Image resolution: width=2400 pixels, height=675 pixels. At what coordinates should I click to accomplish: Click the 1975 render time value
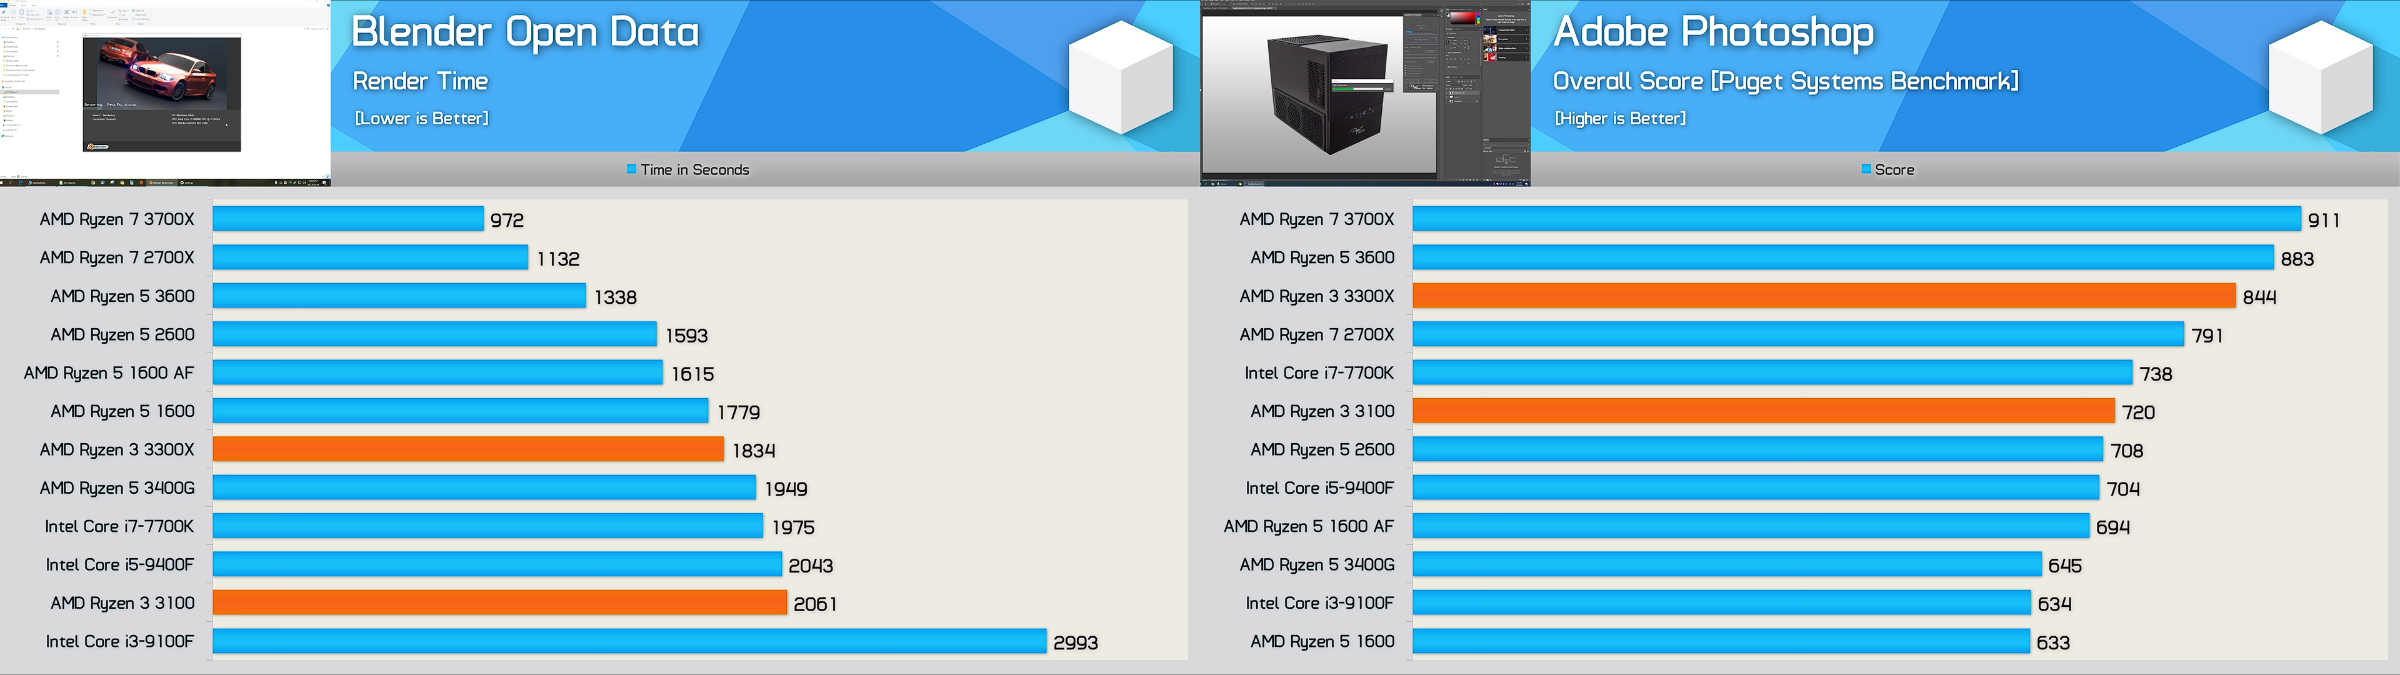point(793,527)
